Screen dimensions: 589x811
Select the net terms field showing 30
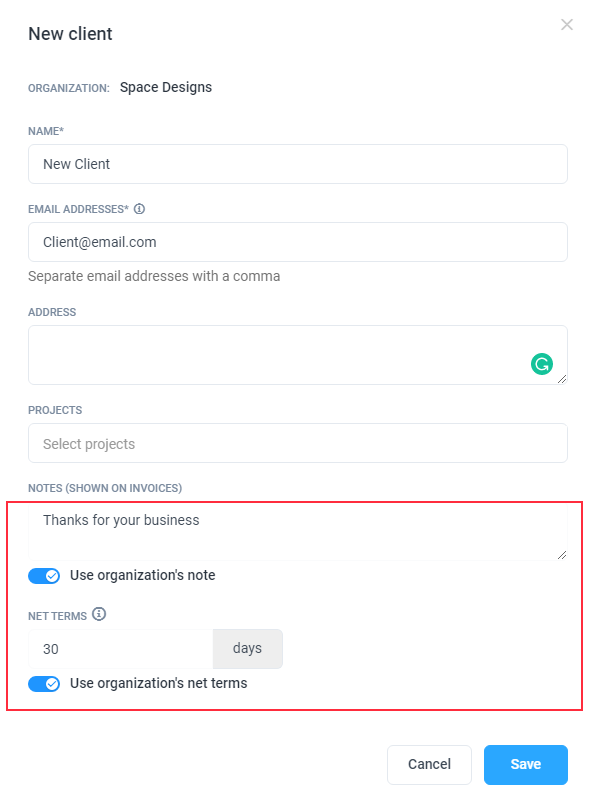[120, 649]
